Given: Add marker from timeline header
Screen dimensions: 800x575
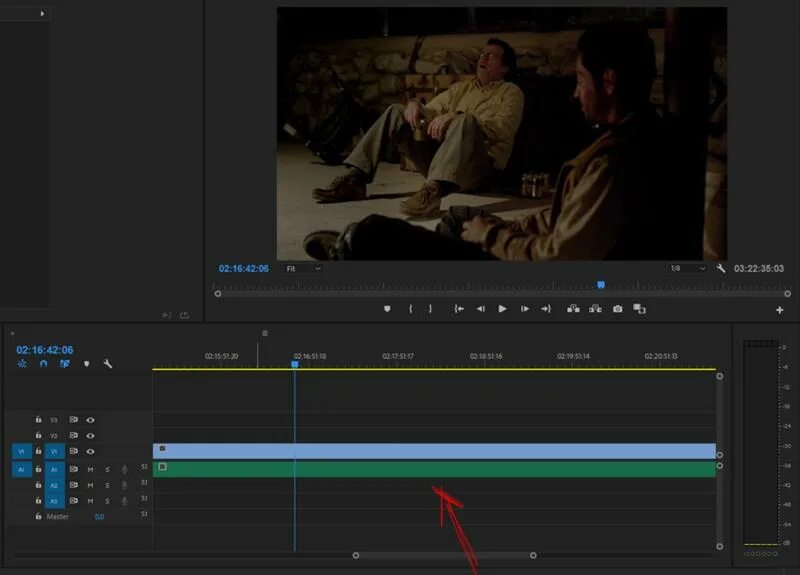Looking at the screenshot, I should pos(87,364).
